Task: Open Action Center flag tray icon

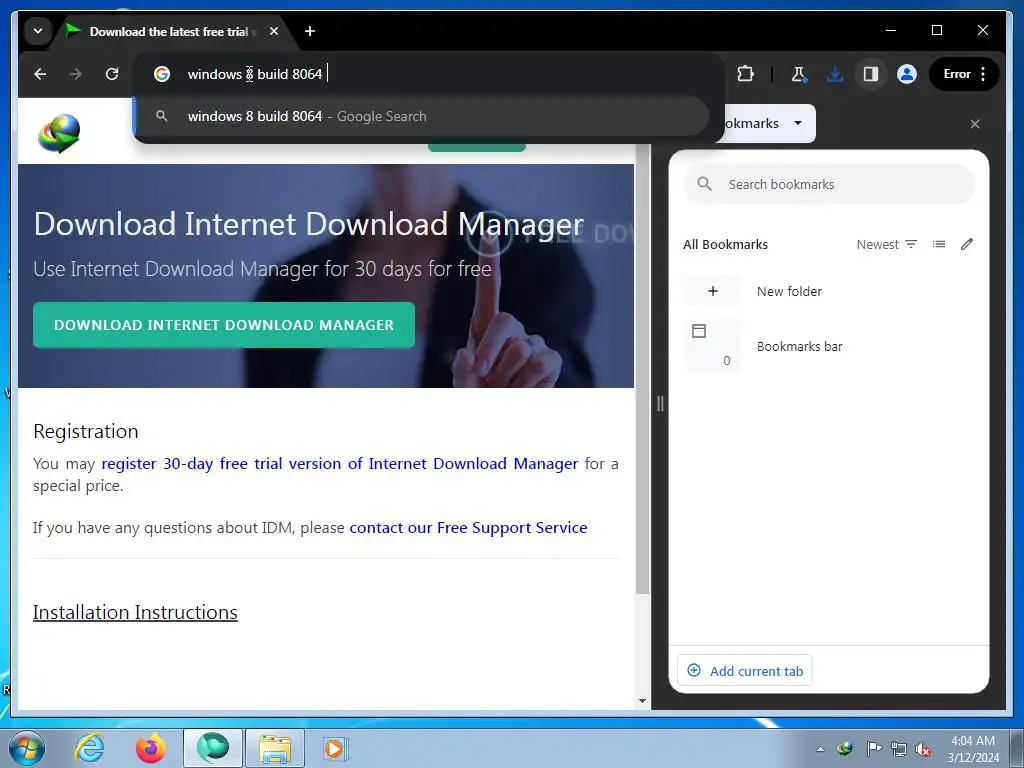Action: (873, 749)
